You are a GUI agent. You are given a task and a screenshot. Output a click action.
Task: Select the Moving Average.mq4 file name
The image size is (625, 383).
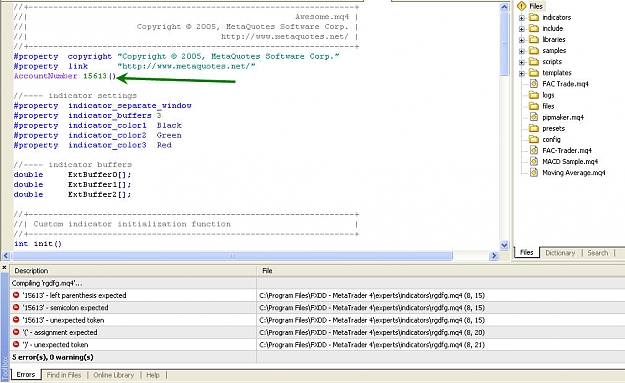(x=574, y=173)
